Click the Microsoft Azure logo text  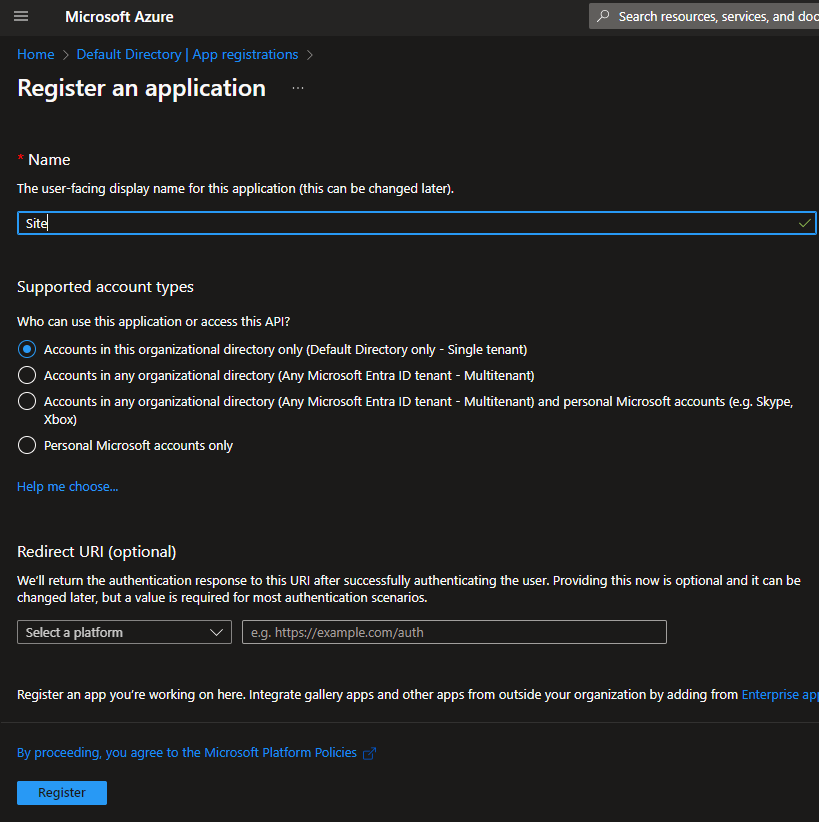point(119,17)
